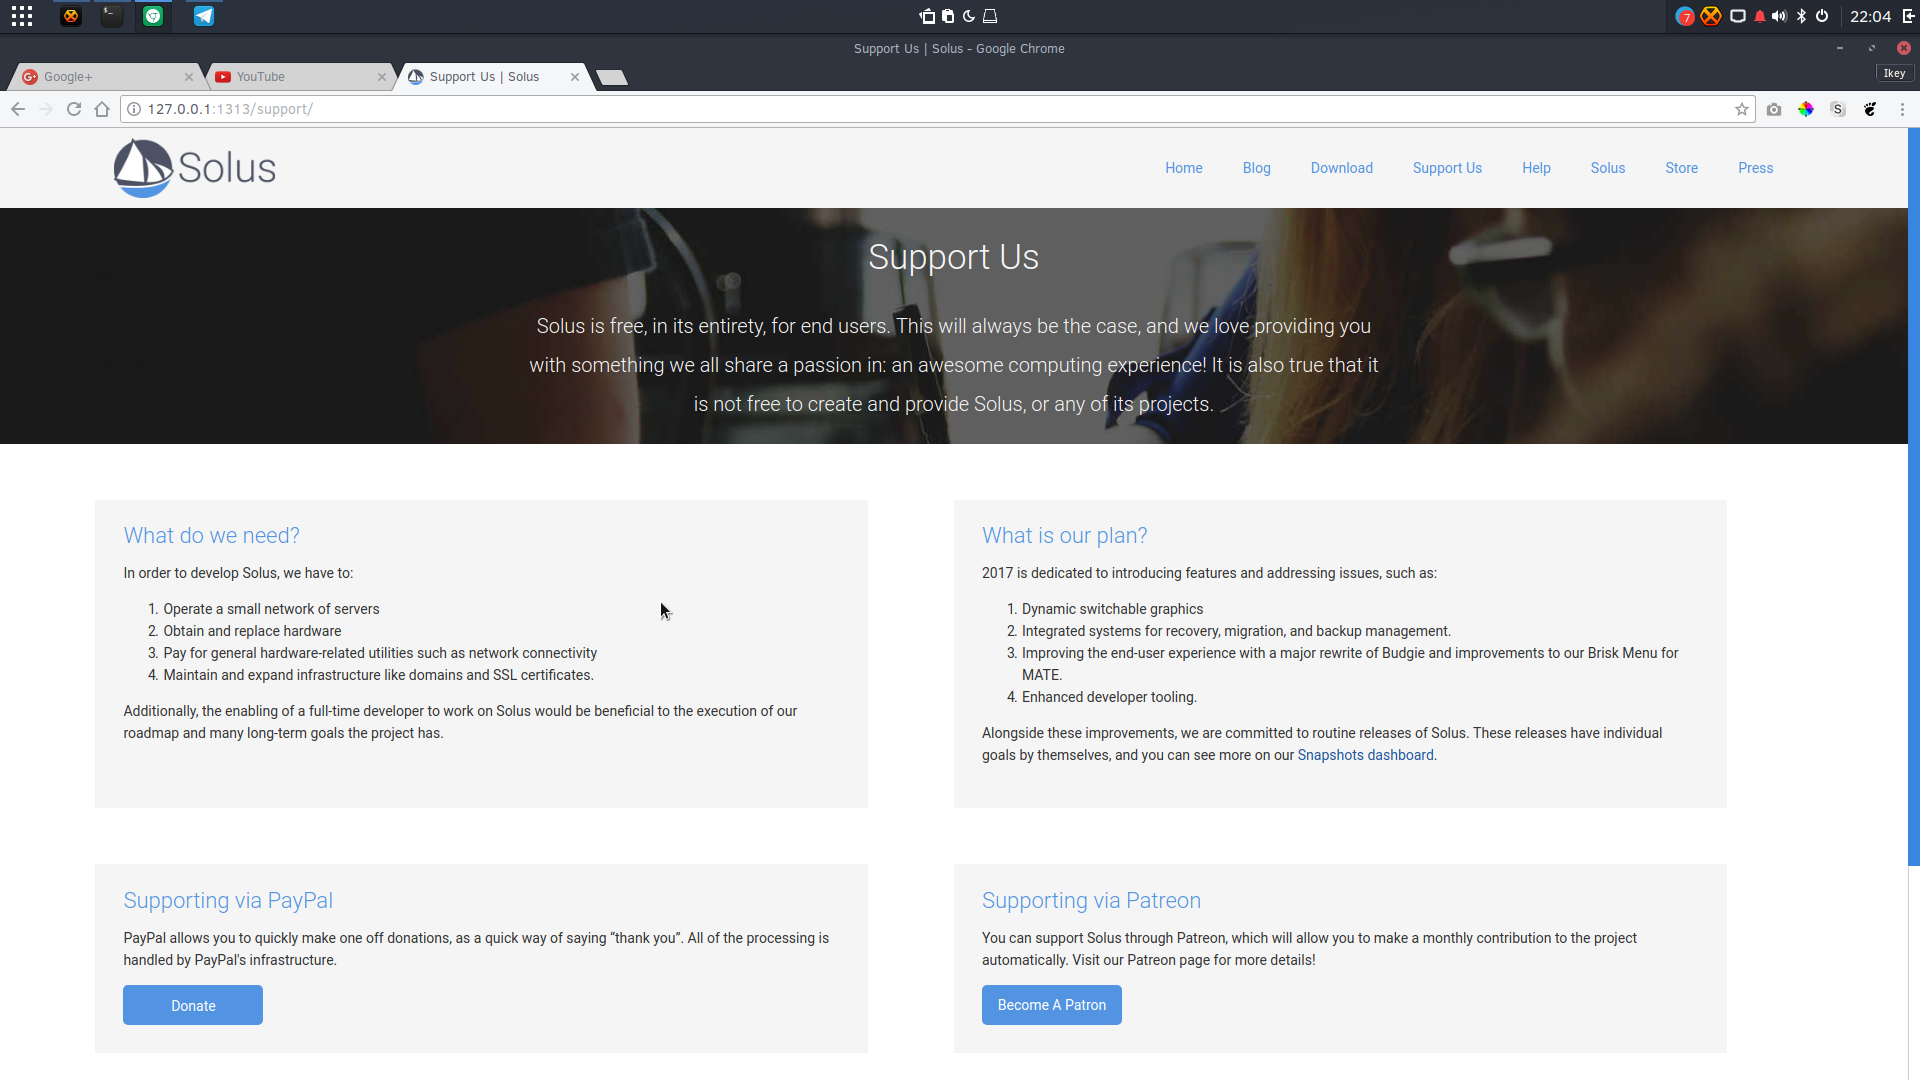
Task: Click 'Dynamic switchable graphics' list item
Action: 1112,609
